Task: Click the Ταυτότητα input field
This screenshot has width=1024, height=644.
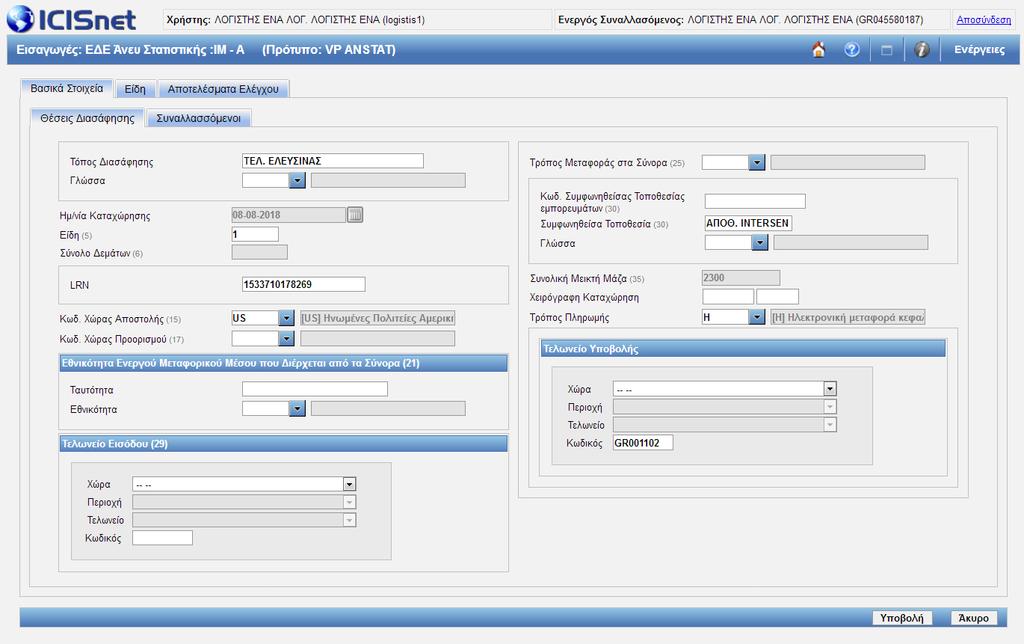Action: pyautogui.click(x=315, y=389)
